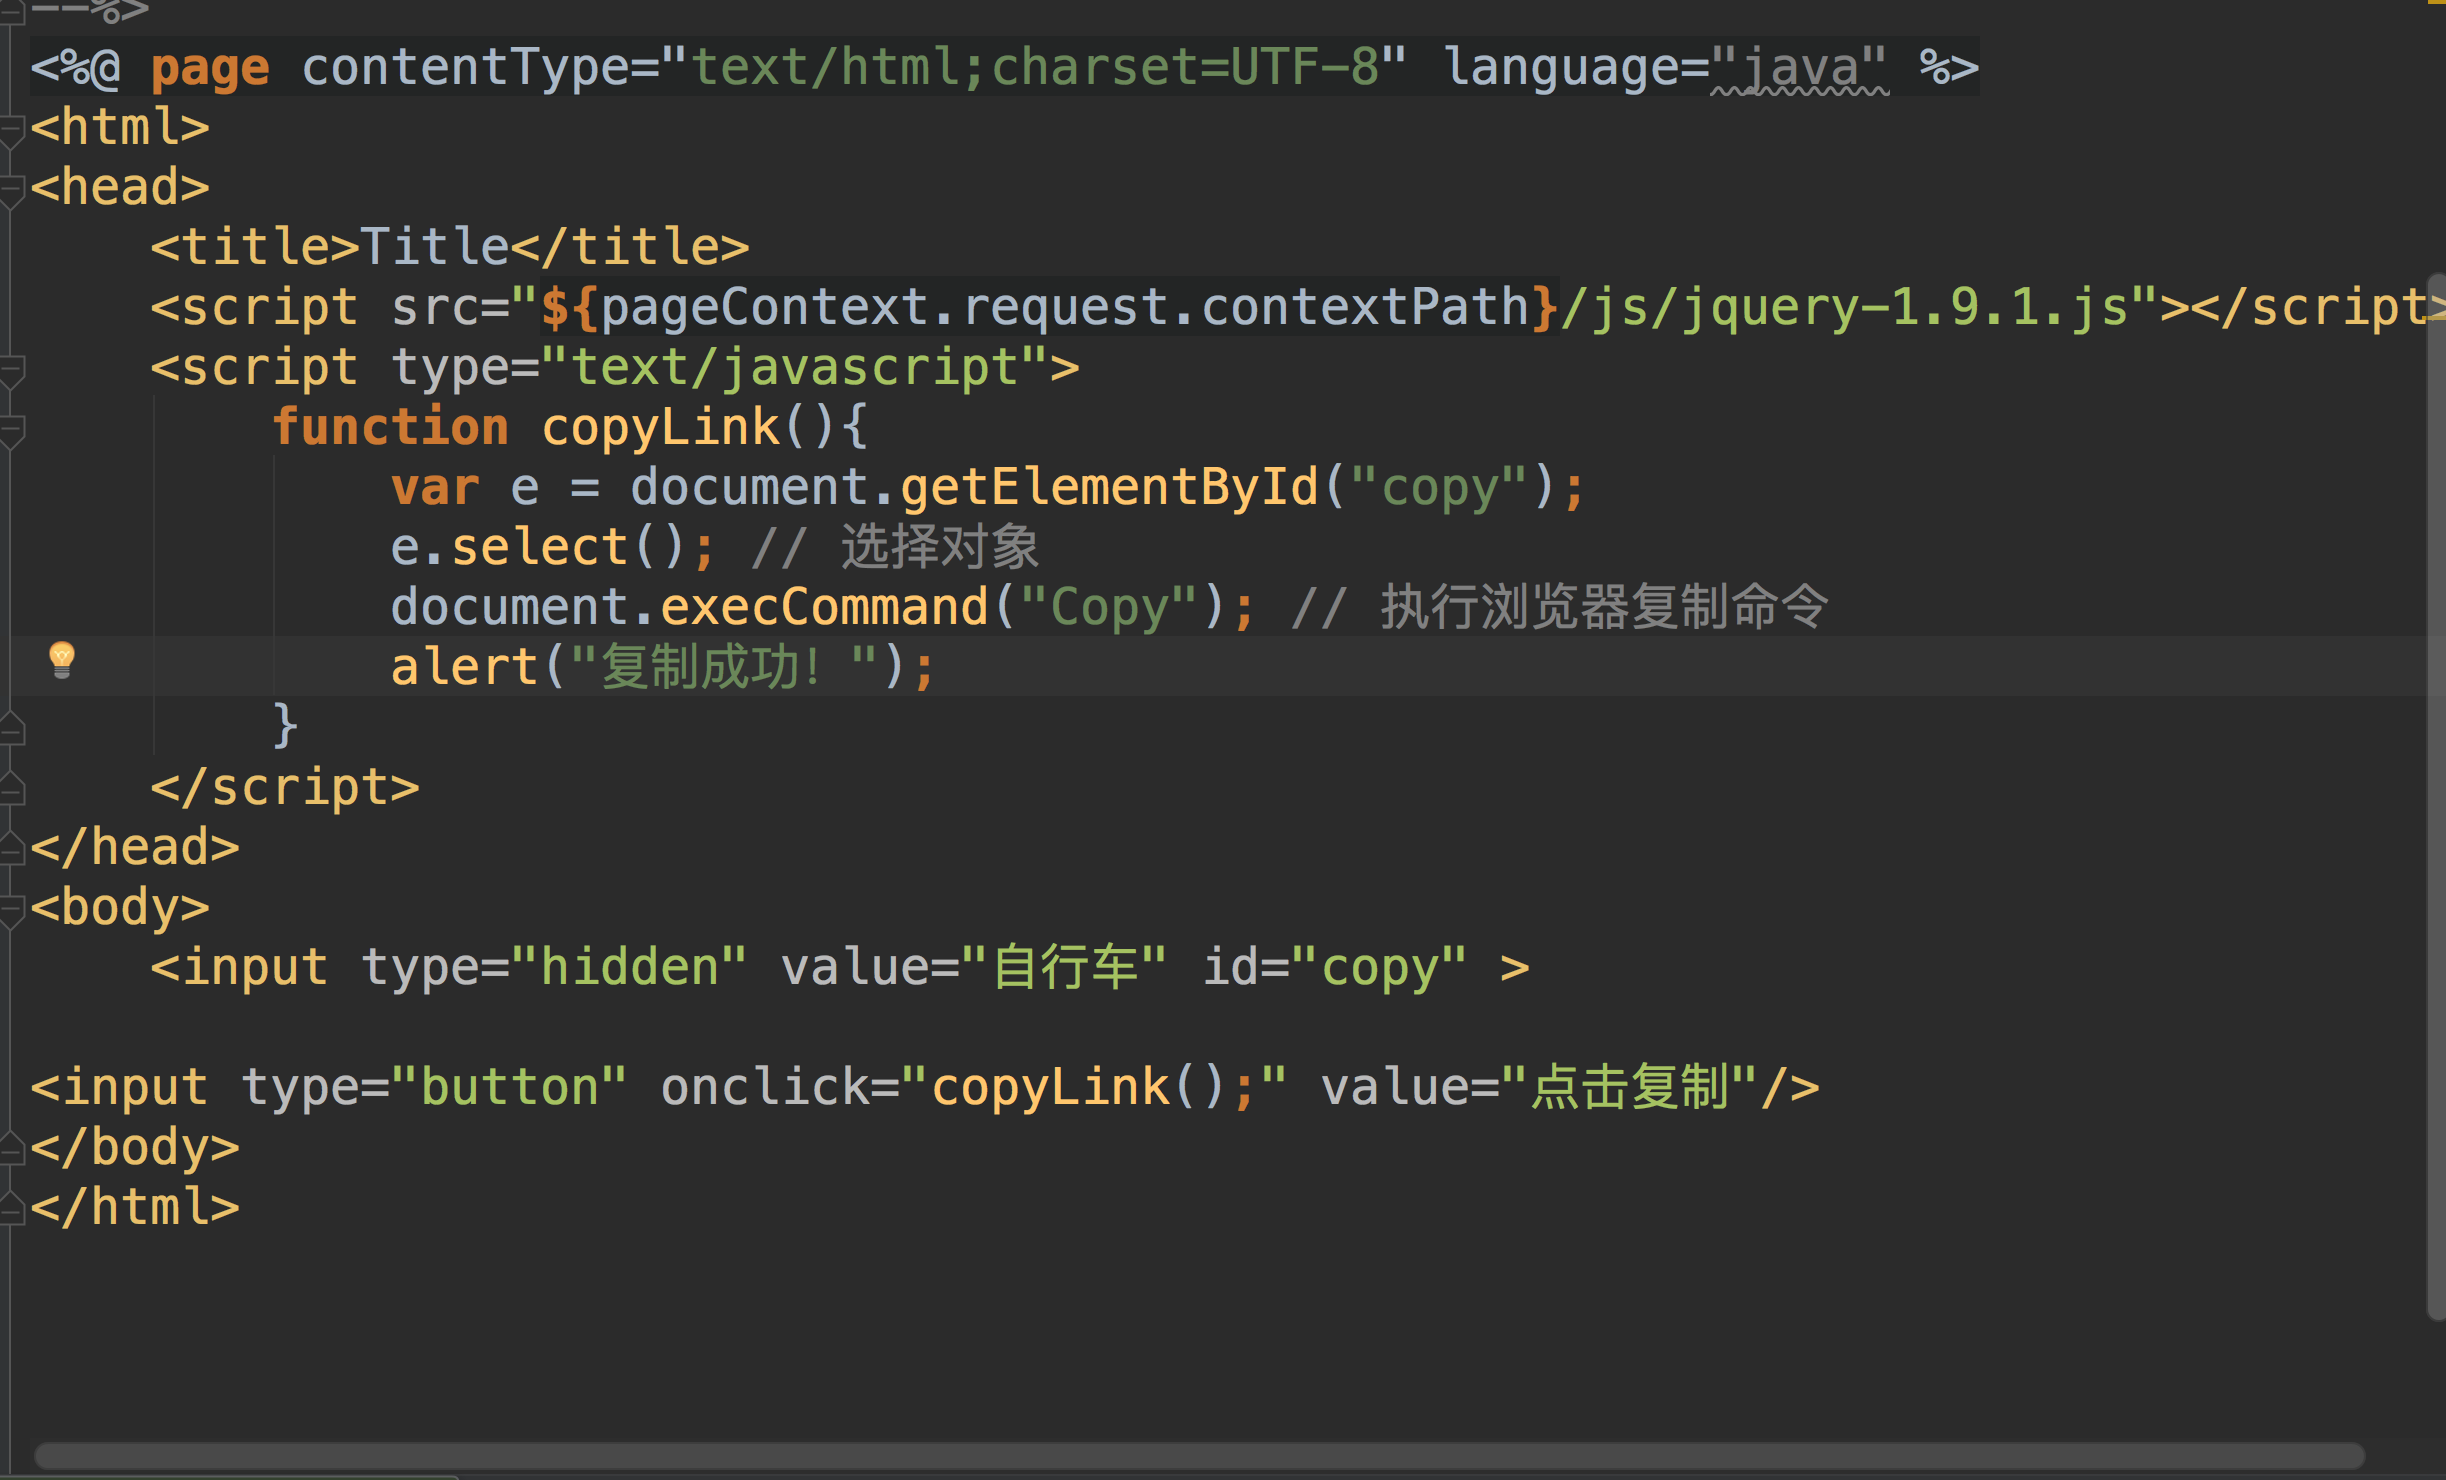
Task: Fold the script type=text/javascript block
Action: [12, 371]
